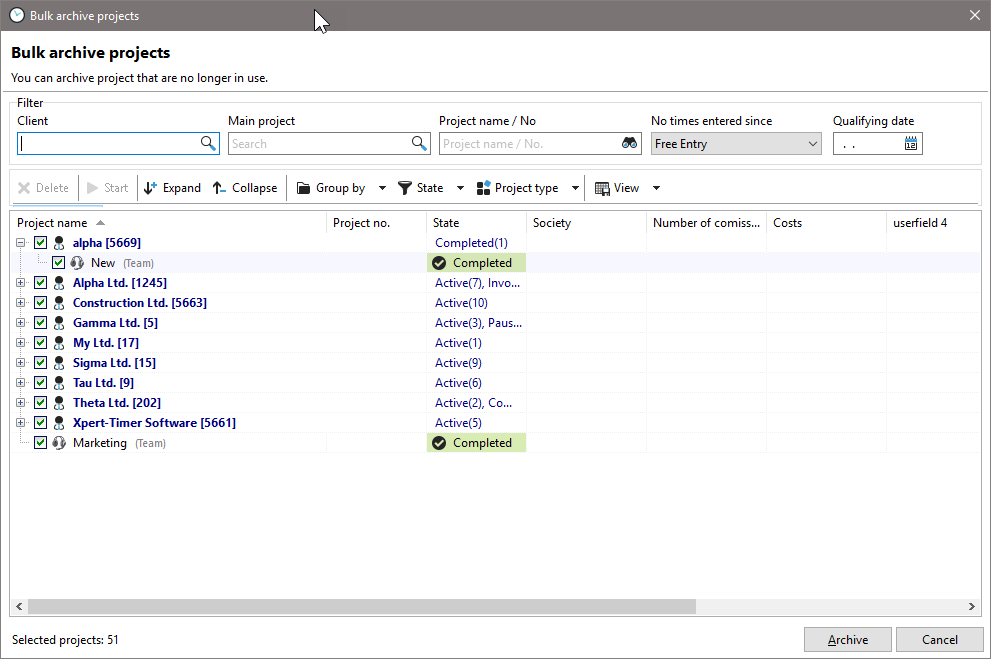The image size is (991, 659).
Task: Click the Xpert-Timer Software [5661] row name
Action: pyautogui.click(x=154, y=423)
